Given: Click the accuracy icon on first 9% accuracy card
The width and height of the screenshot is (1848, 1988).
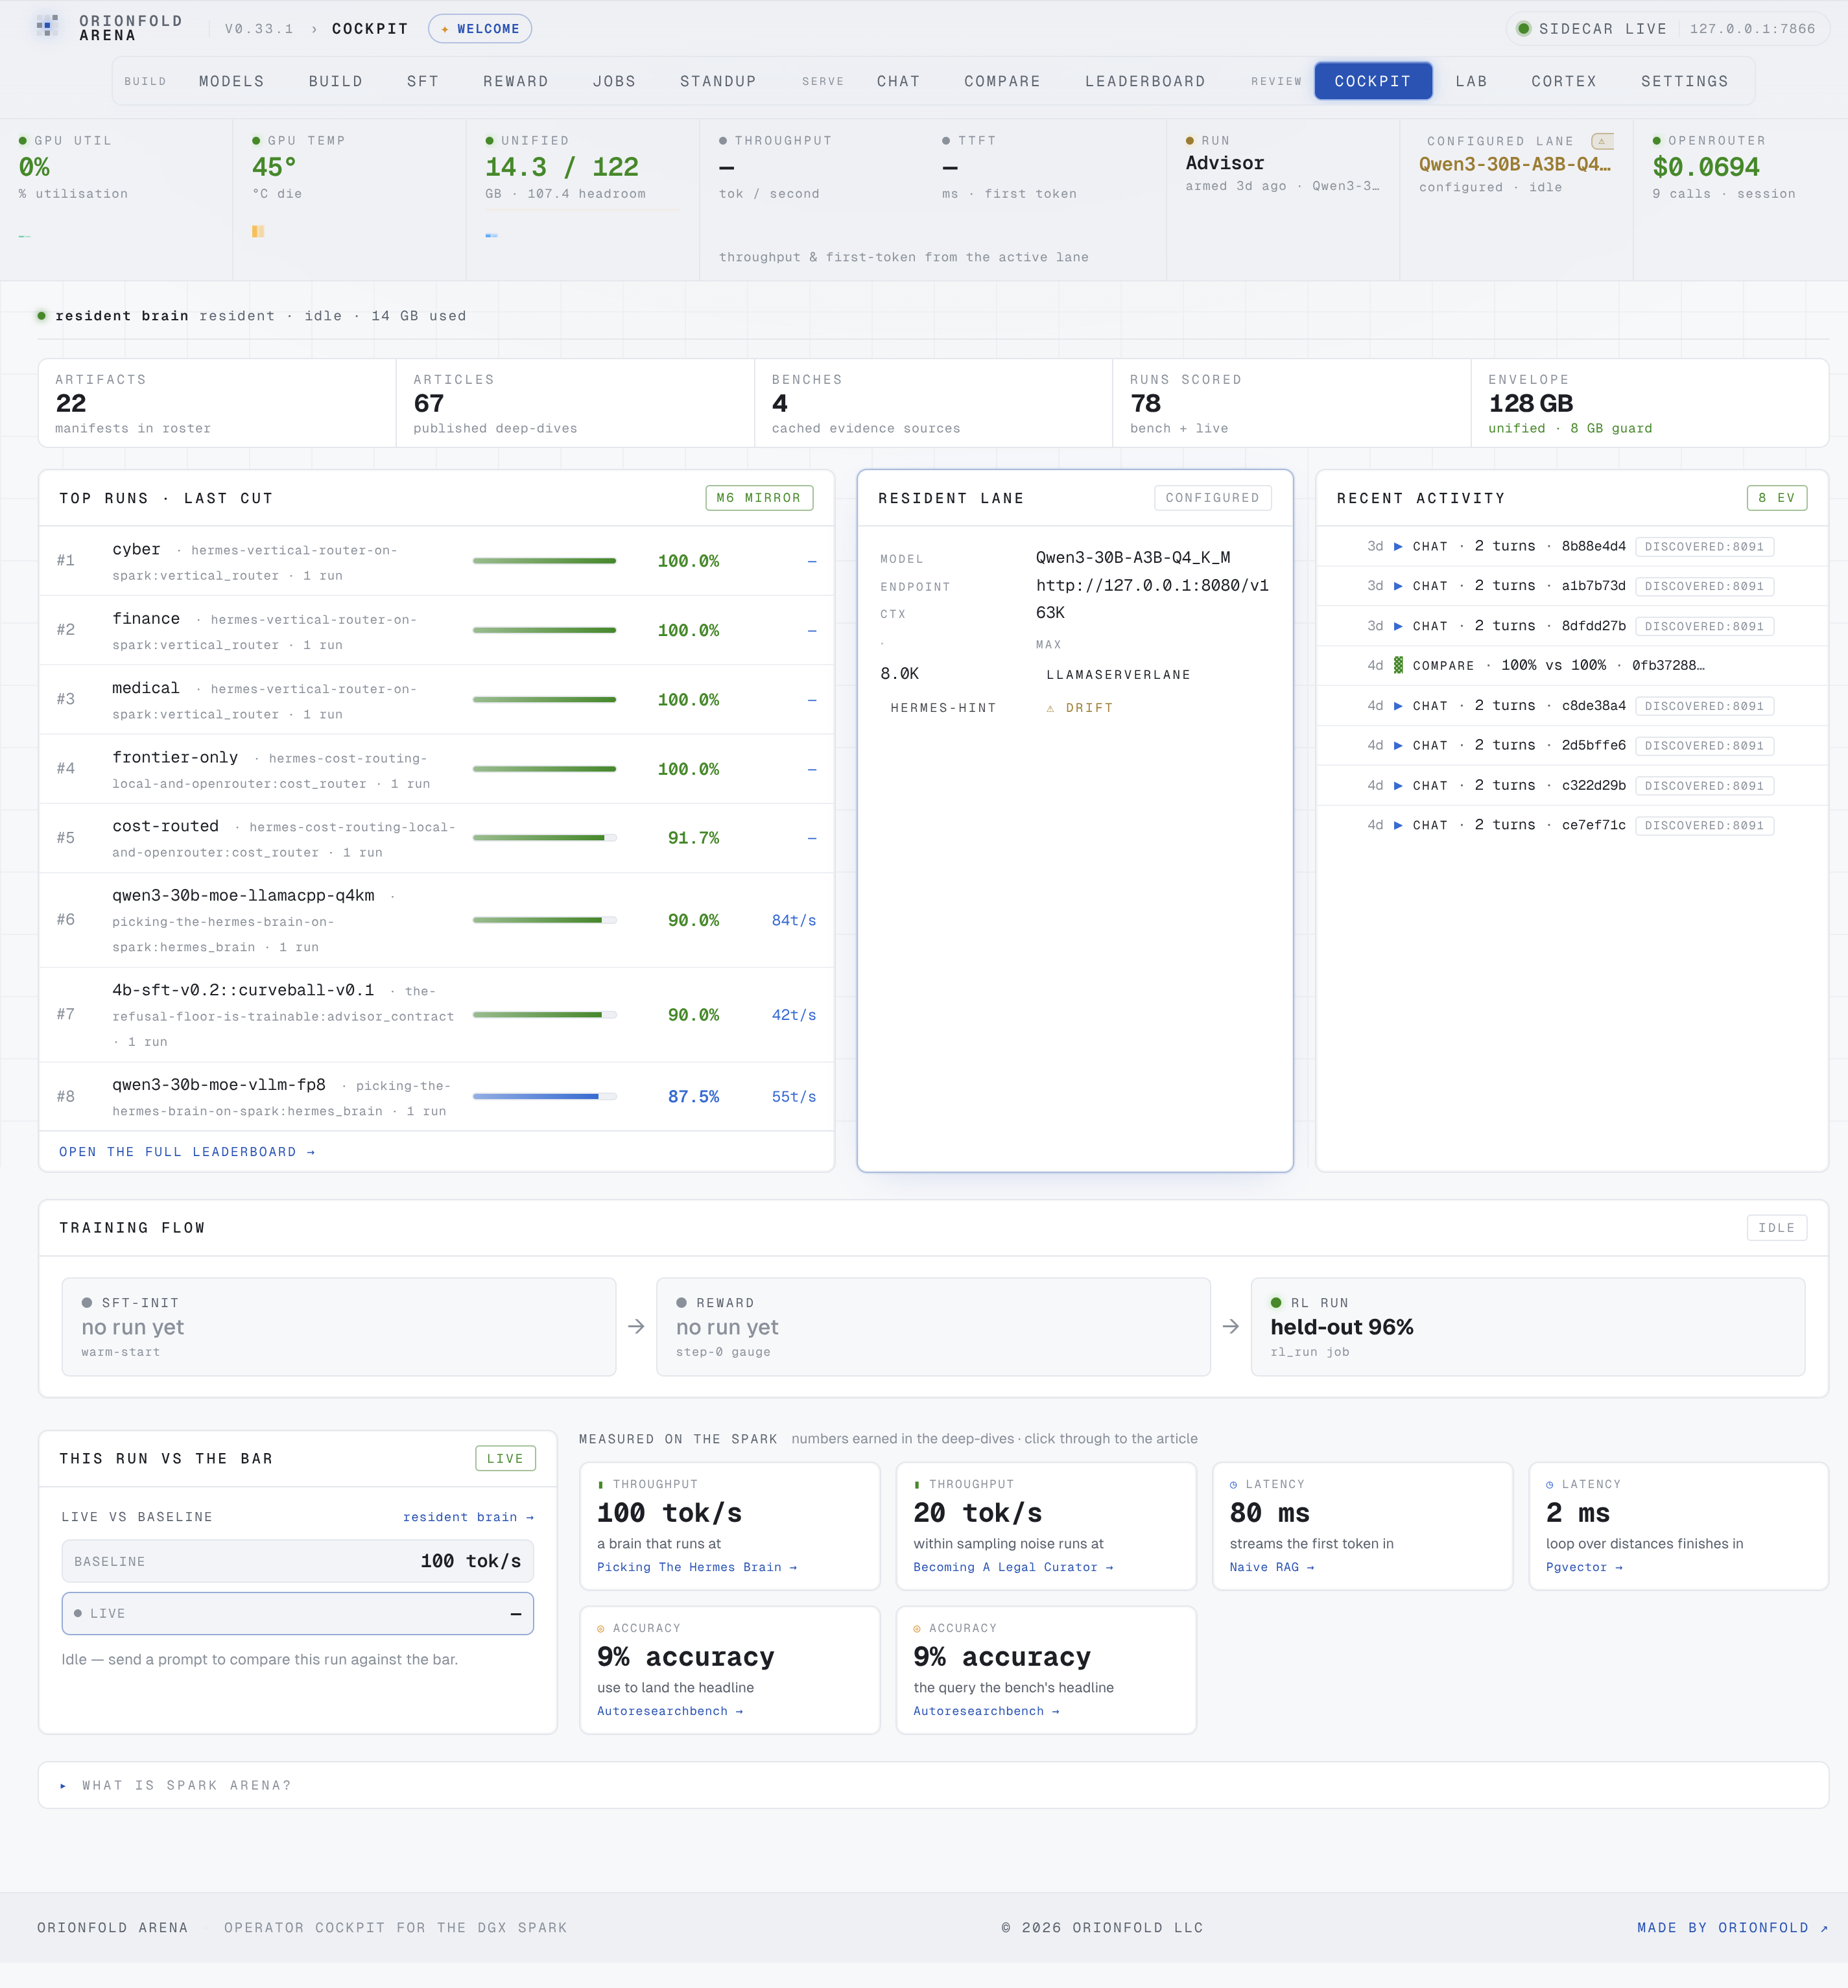Looking at the screenshot, I should click(x=600, y=1628).
